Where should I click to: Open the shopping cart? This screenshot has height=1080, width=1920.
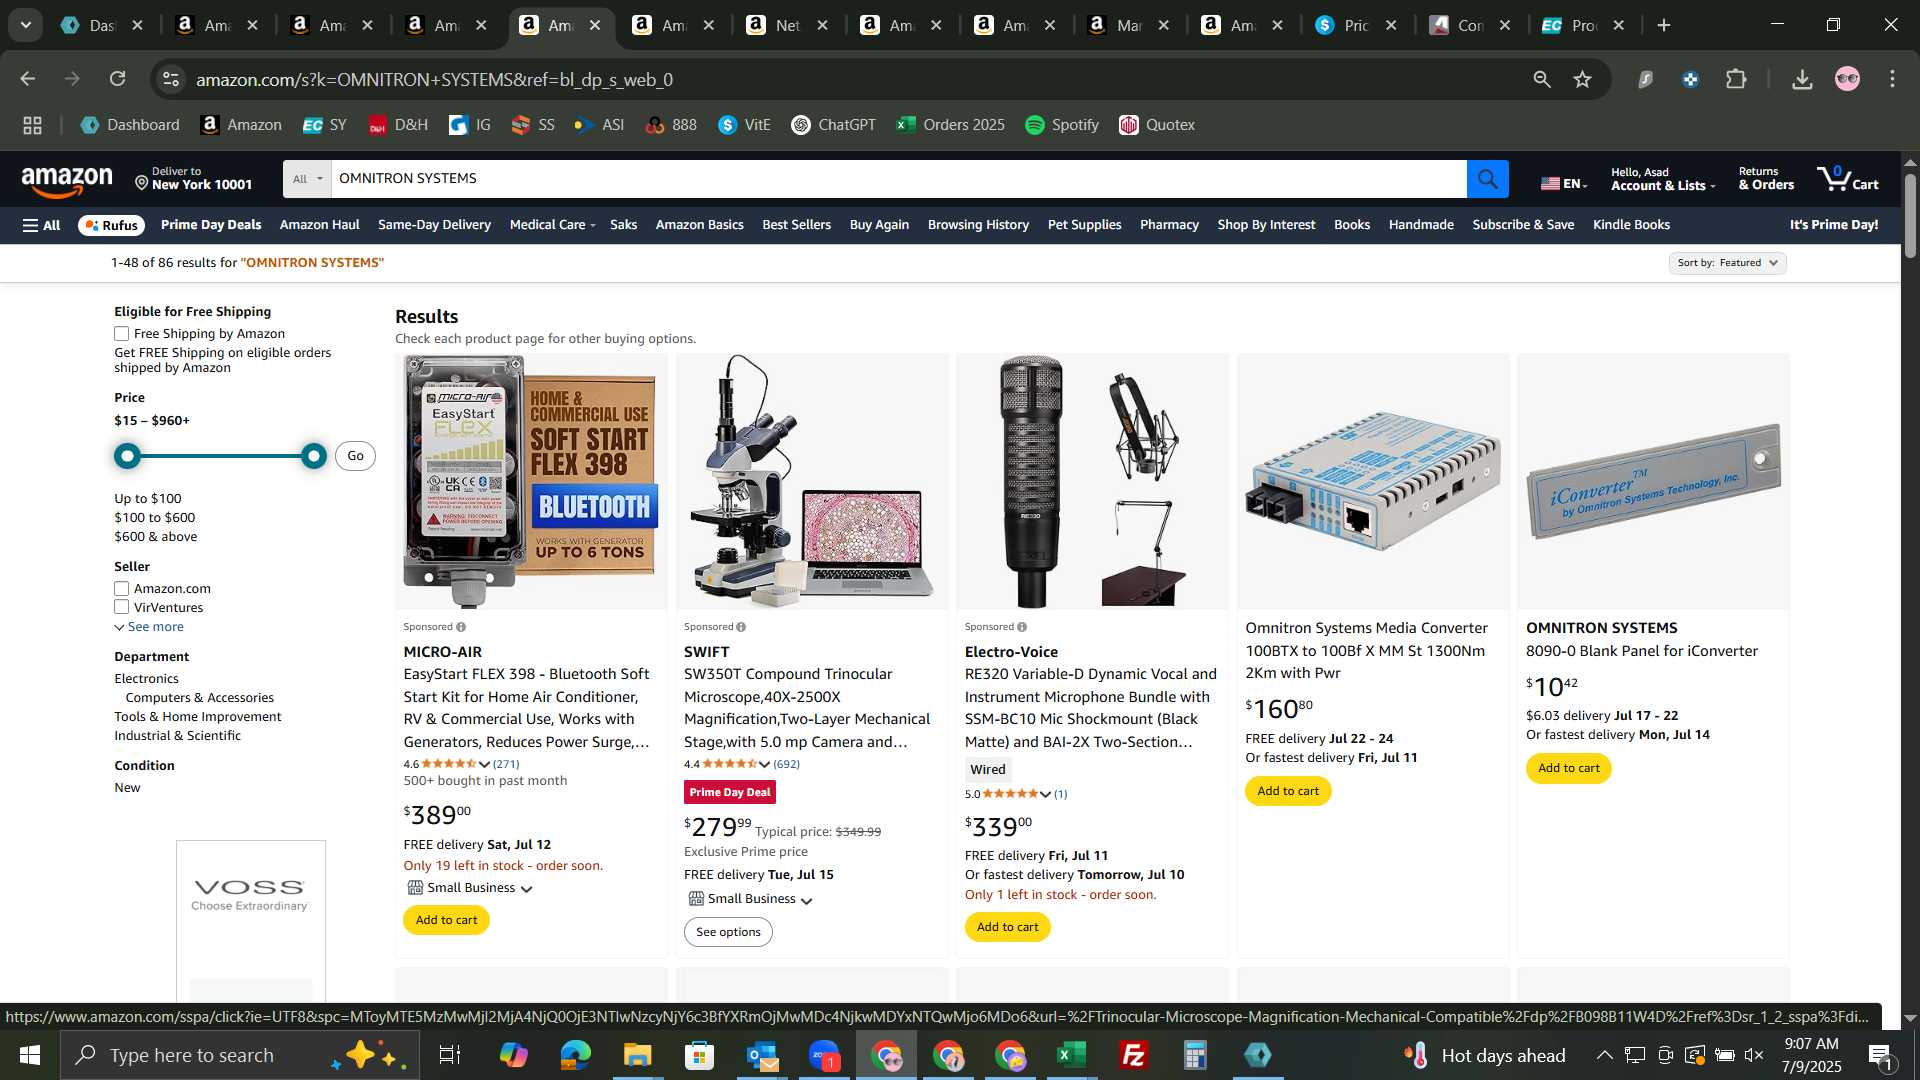pyautogui.click(x=1848, y=179)
